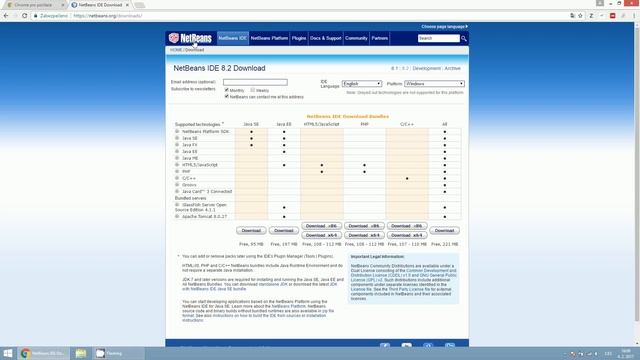The height and width of the screenshot is (360, 640).
Task: Click info icon next to Java Card 3 Connected
Action: tap(177, 191)
